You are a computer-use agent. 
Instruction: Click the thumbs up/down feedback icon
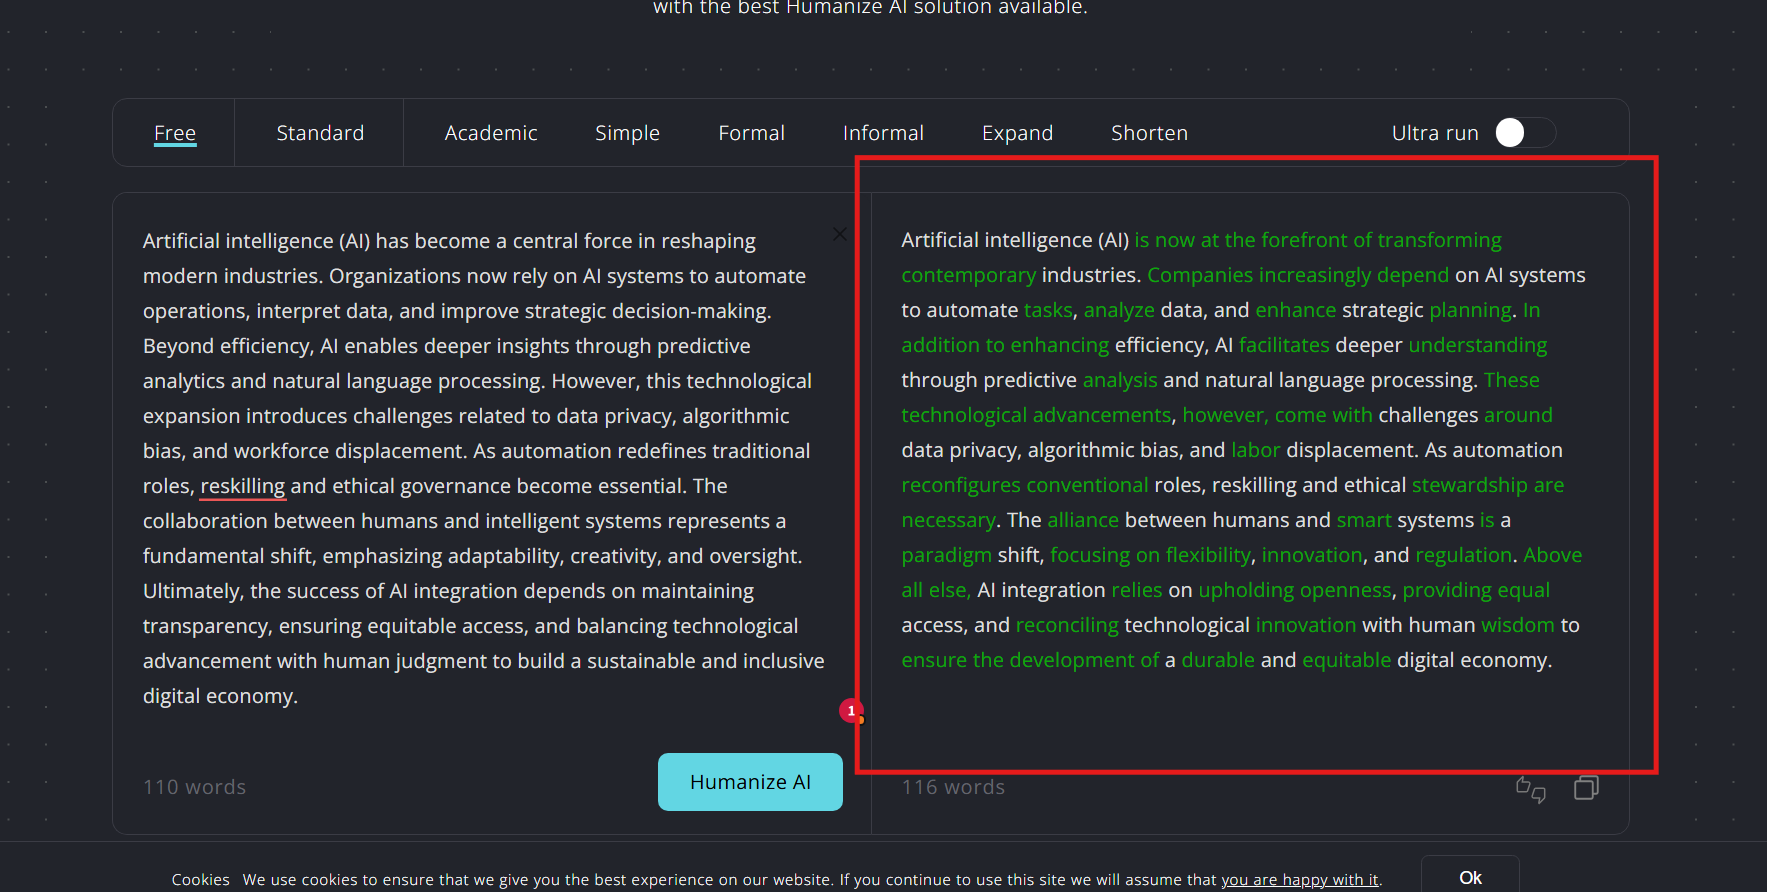pyautogui.click(x=1530, y=789)
